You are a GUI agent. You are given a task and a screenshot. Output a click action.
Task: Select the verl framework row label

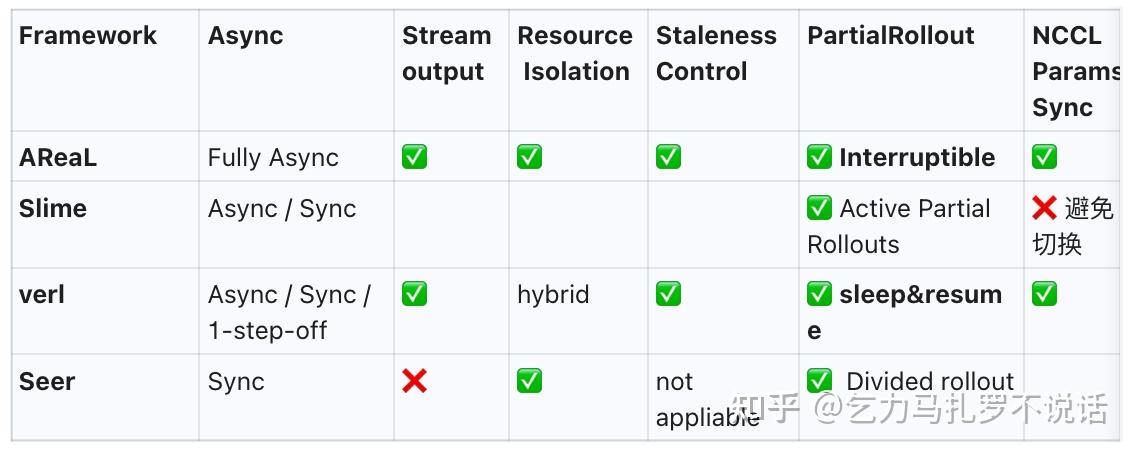(x=42, y=294)
